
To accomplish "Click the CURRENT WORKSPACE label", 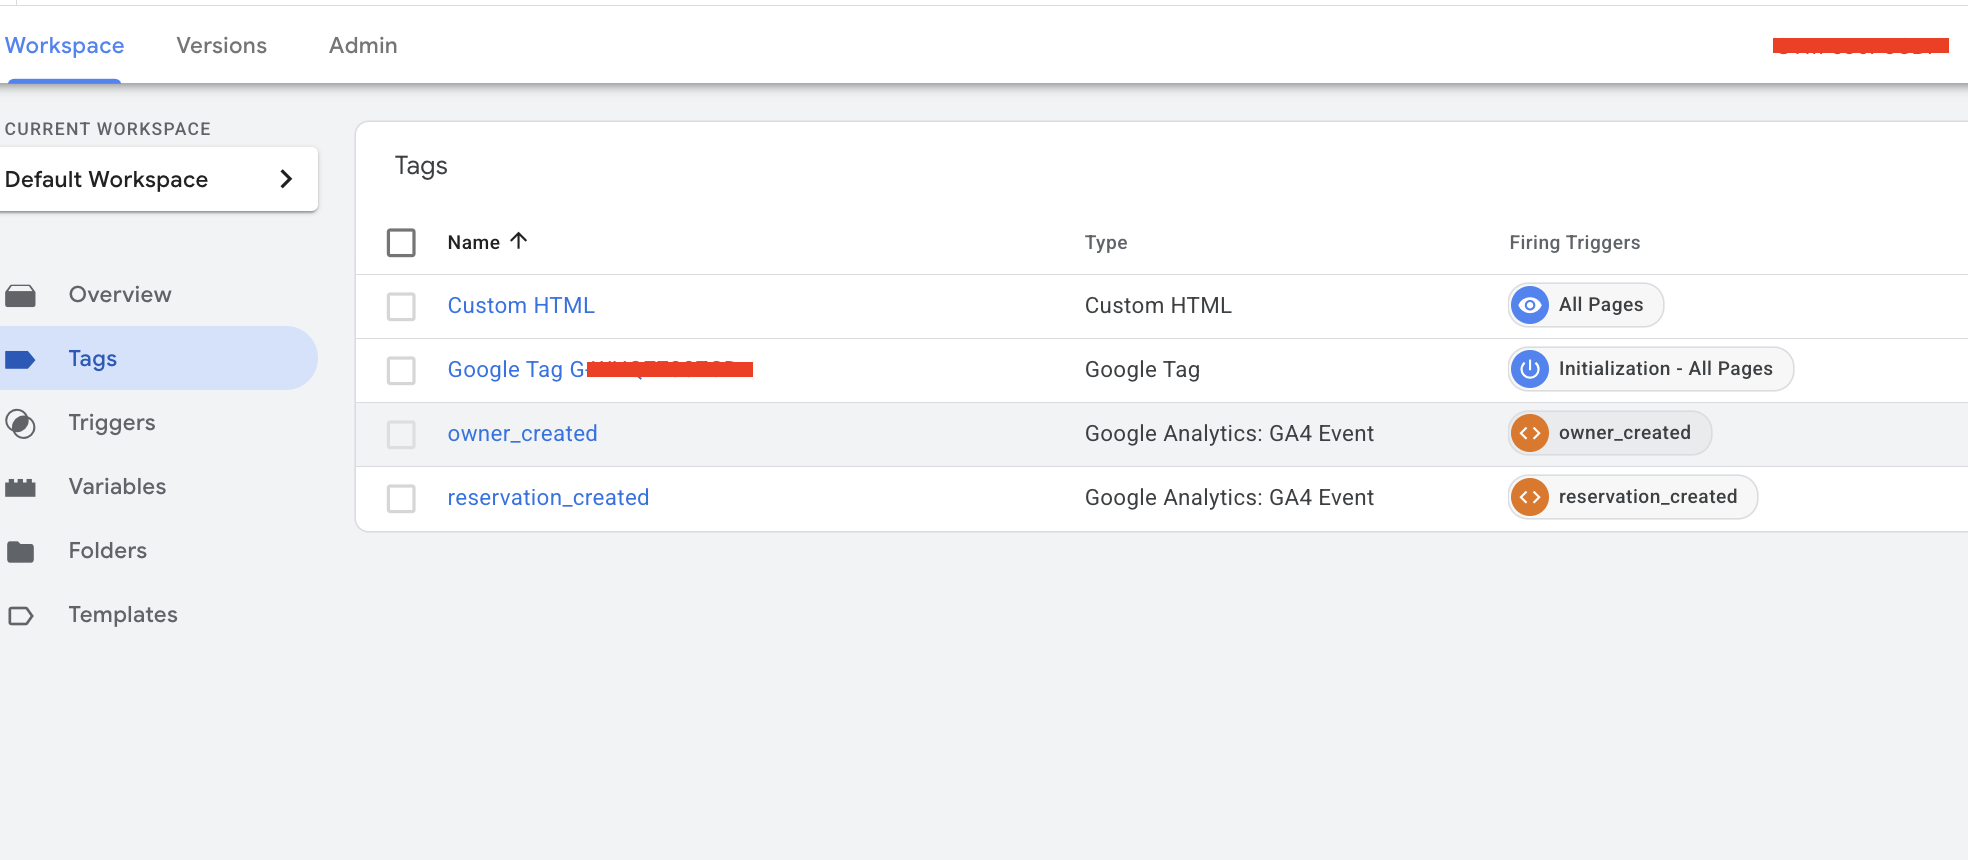I will (x=108, y=129).
